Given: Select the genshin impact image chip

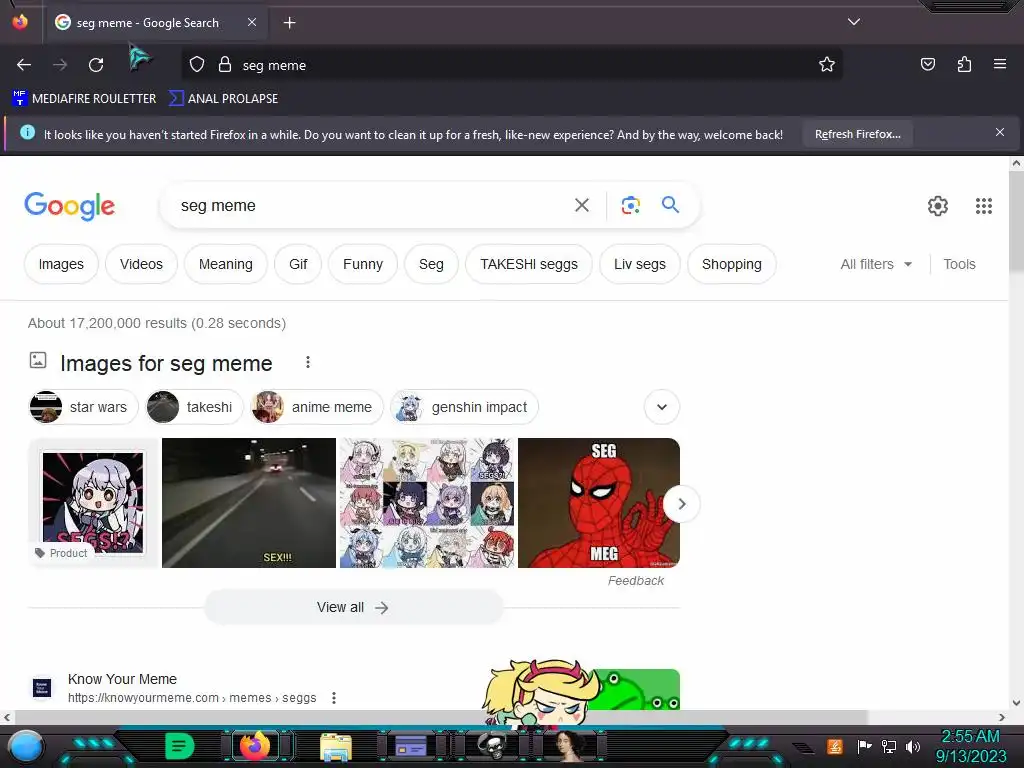Looking at the screenshot, I should pyautogui.click(x=464, y=408).
